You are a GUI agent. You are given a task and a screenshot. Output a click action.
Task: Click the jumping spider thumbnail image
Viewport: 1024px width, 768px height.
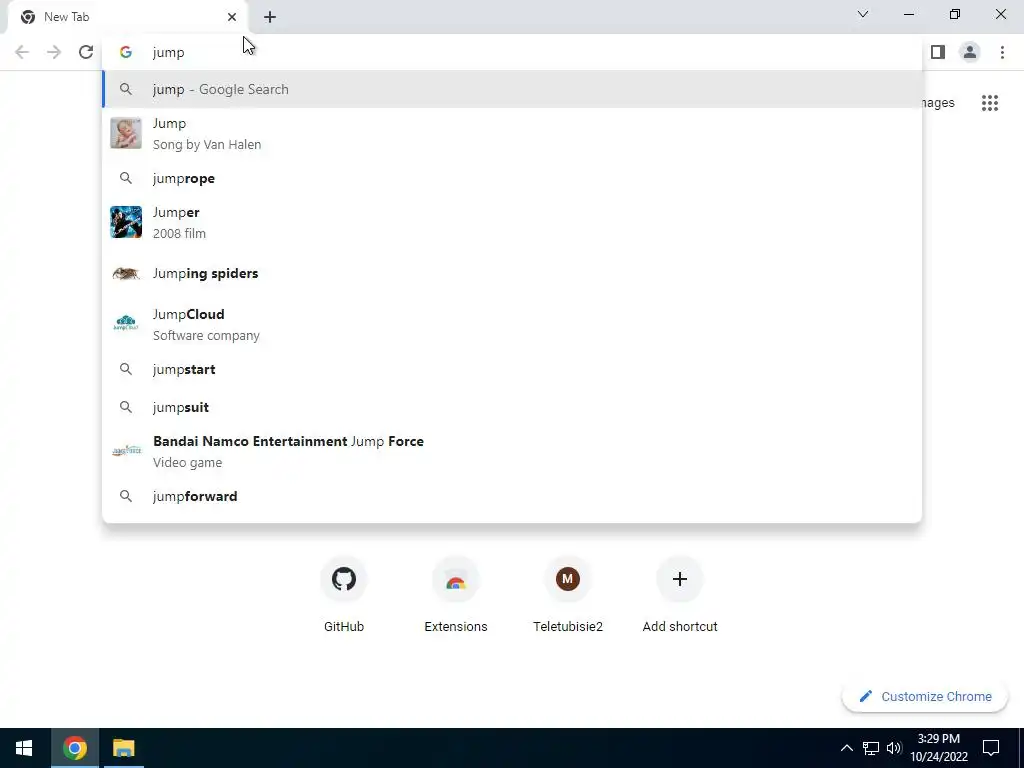click(126, 273)
